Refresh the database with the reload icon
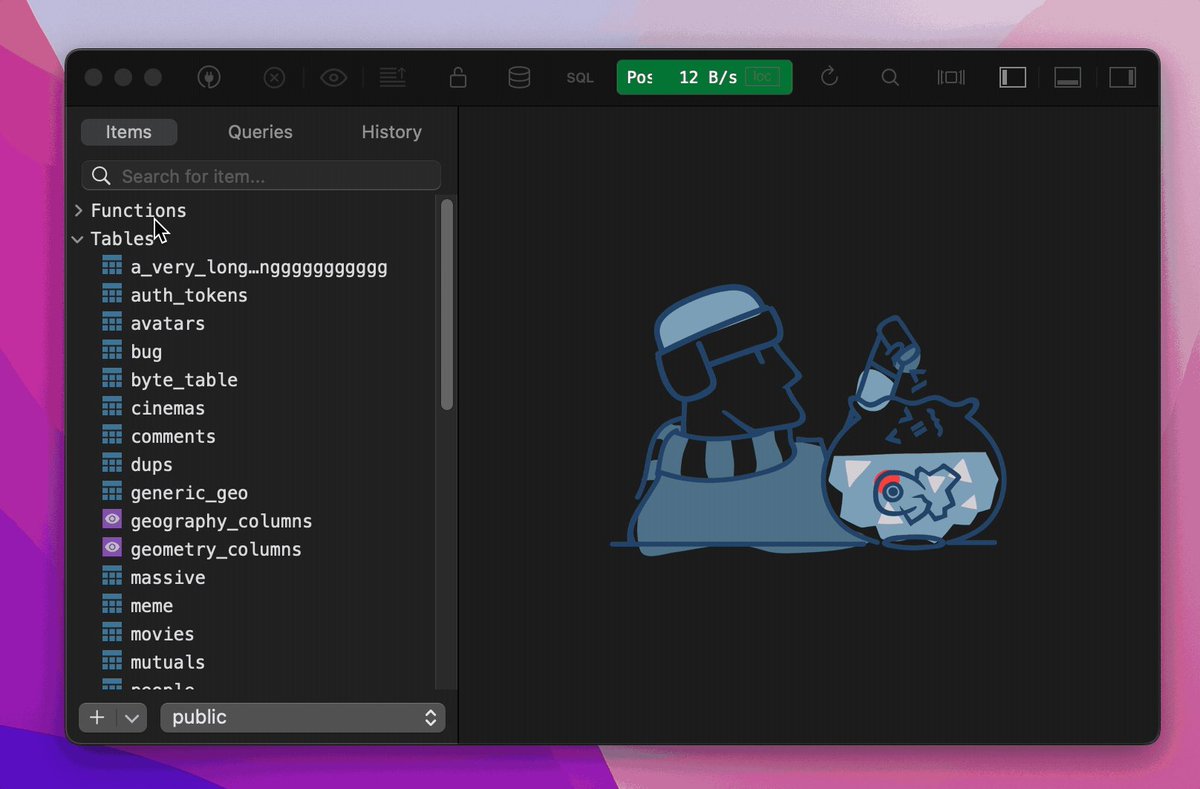1200x789 pixels. (830, 77)
